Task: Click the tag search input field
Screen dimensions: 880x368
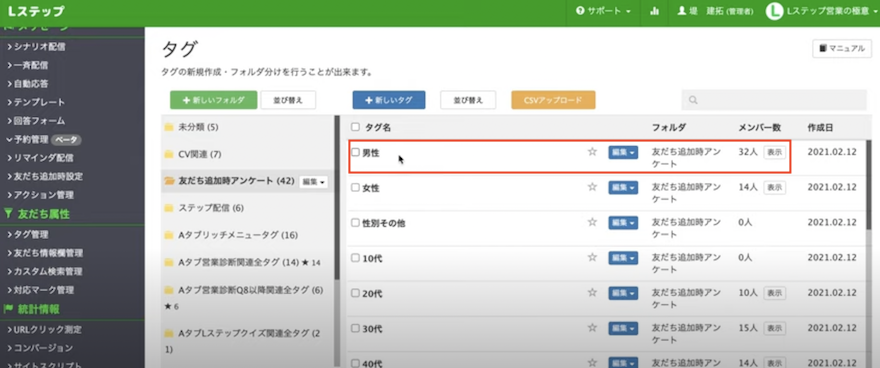Action: [x=774, y=100]
